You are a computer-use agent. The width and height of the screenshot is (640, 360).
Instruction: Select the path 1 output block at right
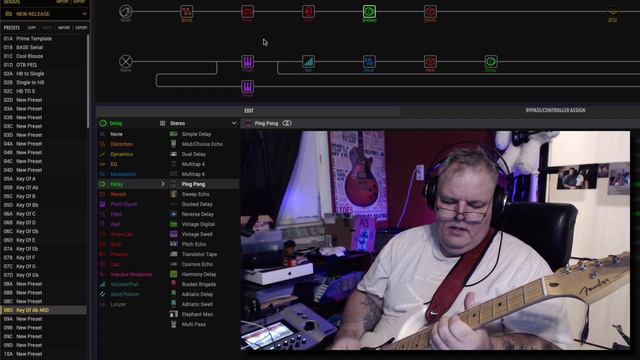613,12
